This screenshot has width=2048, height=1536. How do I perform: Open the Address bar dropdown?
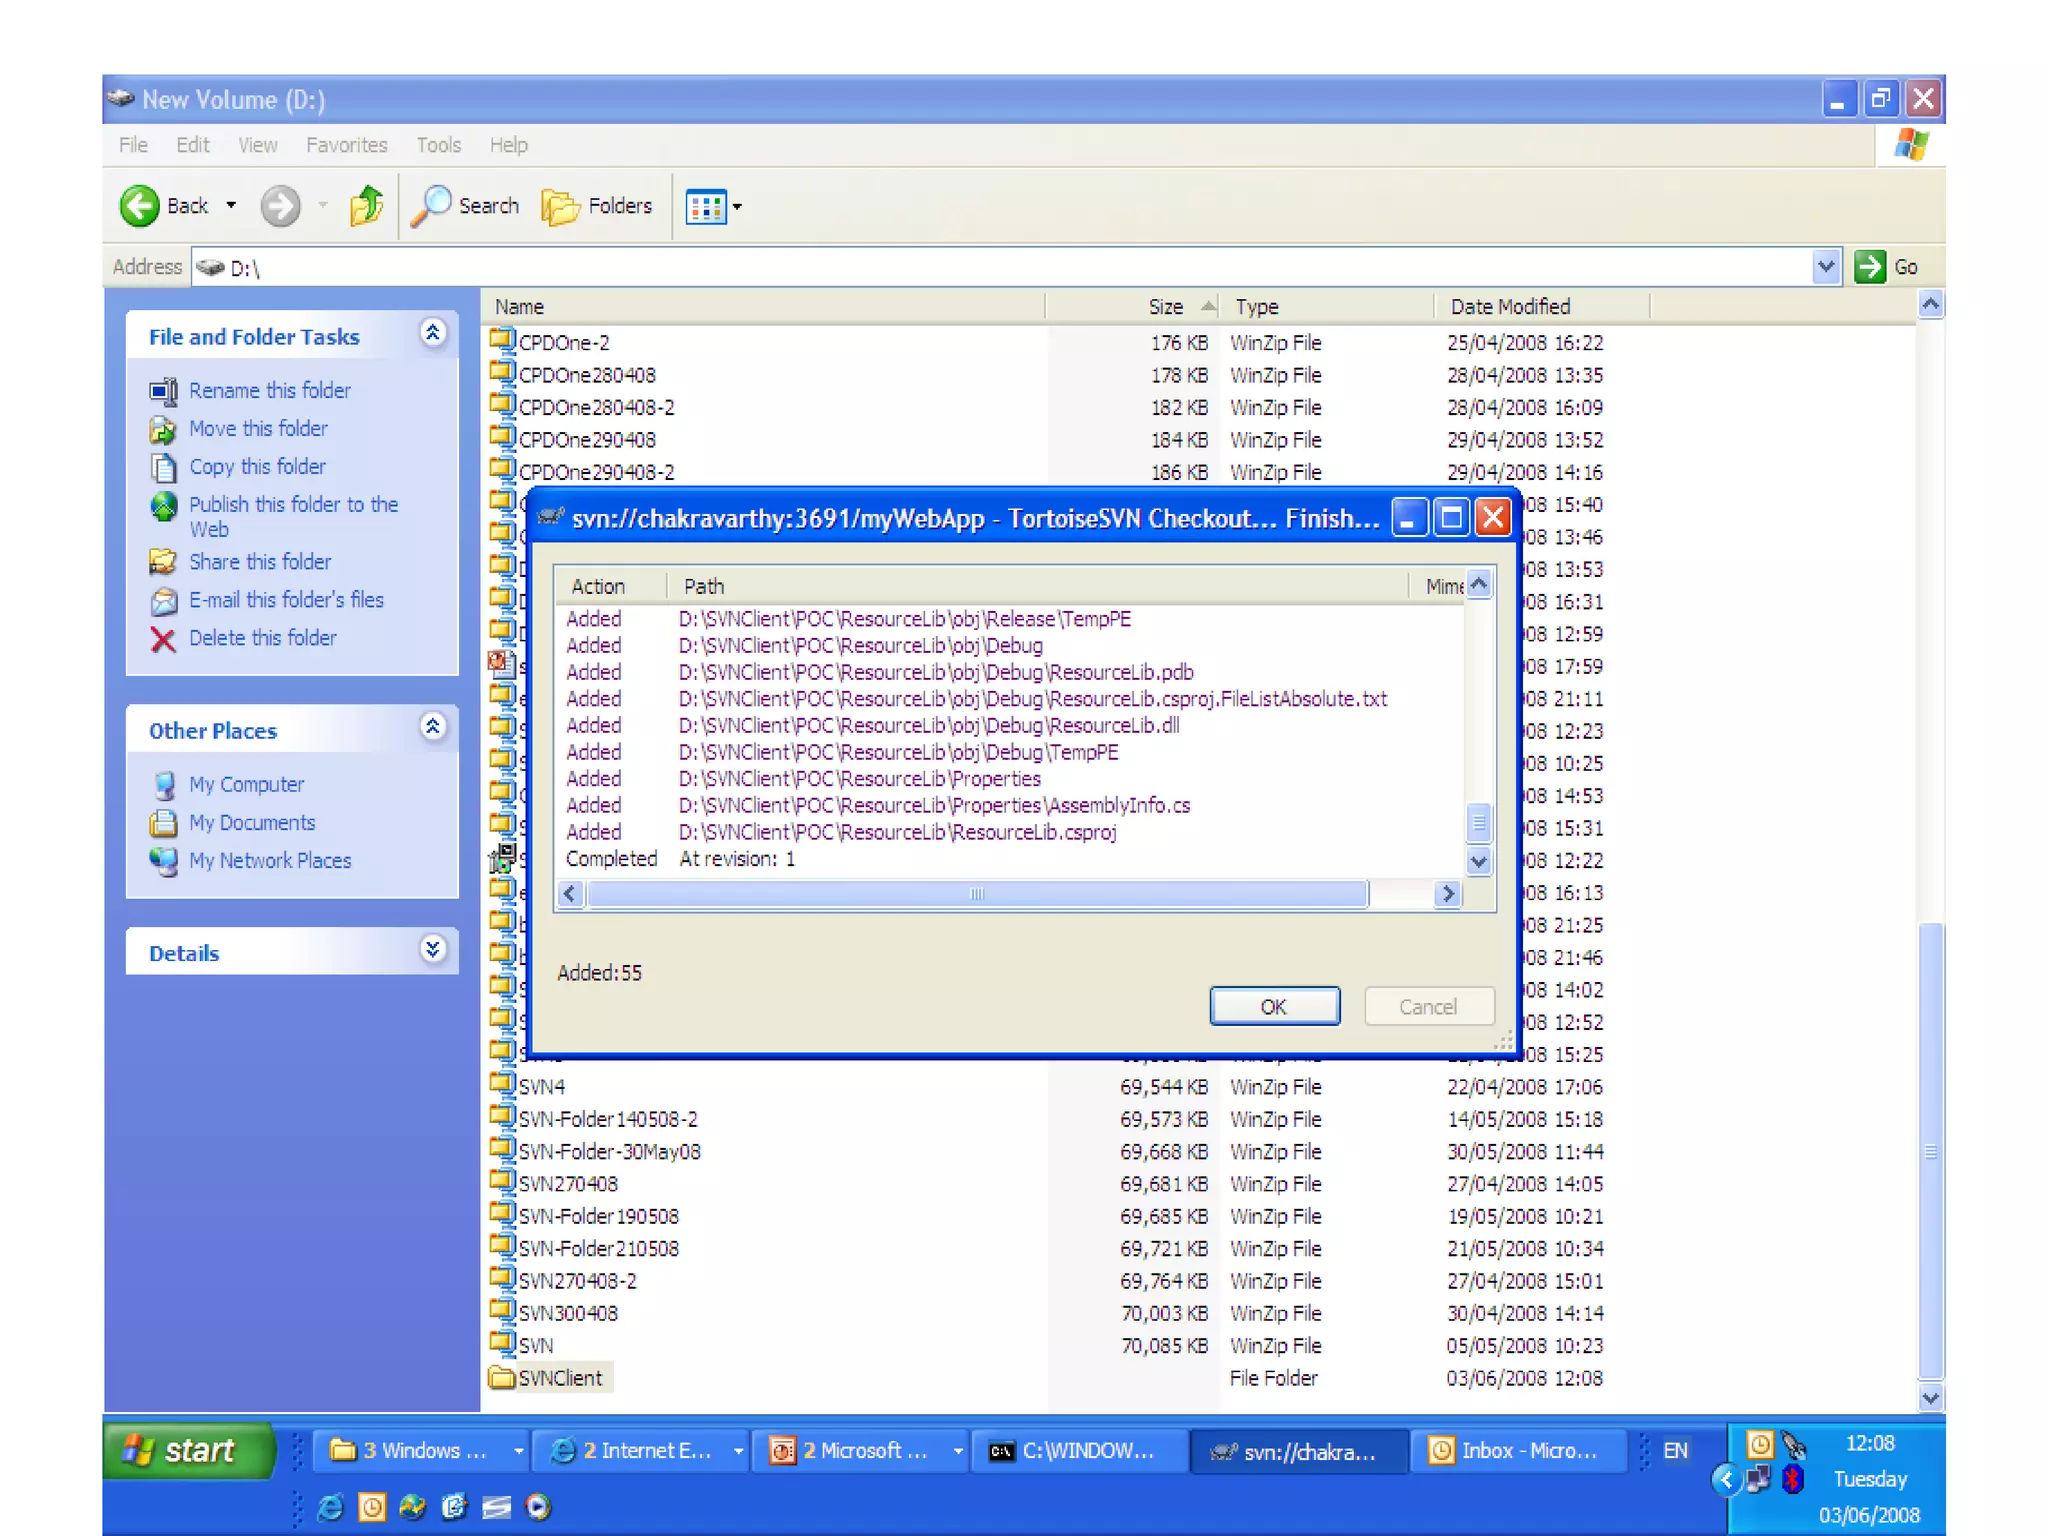[1826, 267]
